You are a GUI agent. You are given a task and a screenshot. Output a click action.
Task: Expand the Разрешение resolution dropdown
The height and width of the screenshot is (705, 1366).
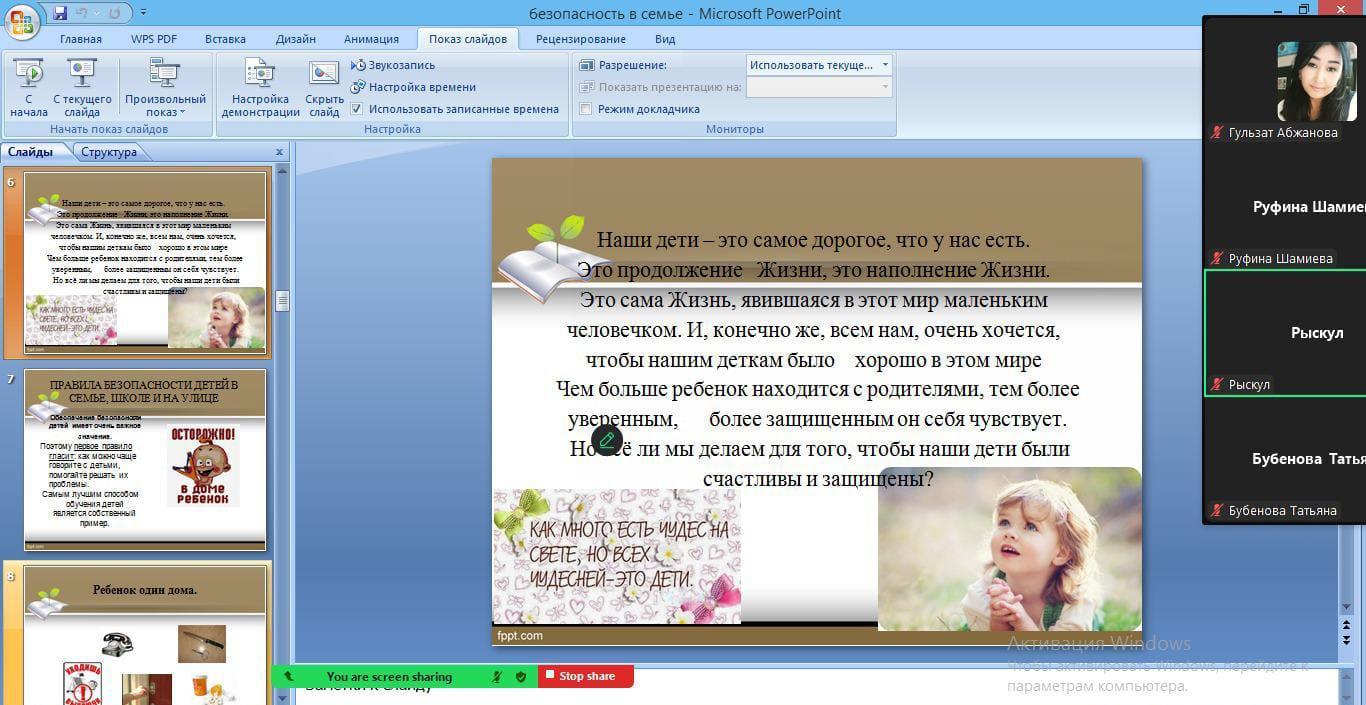(x=884, y=65)
